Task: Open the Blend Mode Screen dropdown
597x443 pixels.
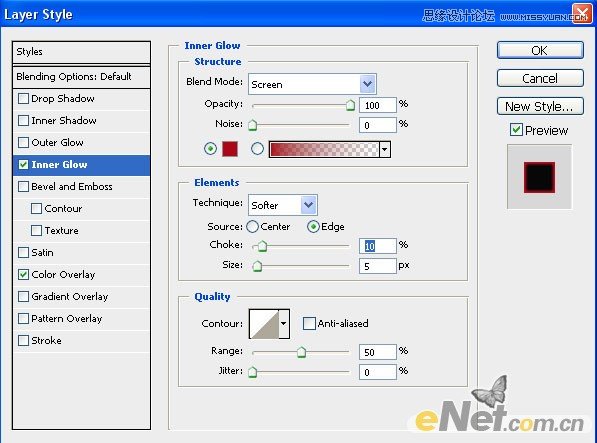Action: click(312, 84)
